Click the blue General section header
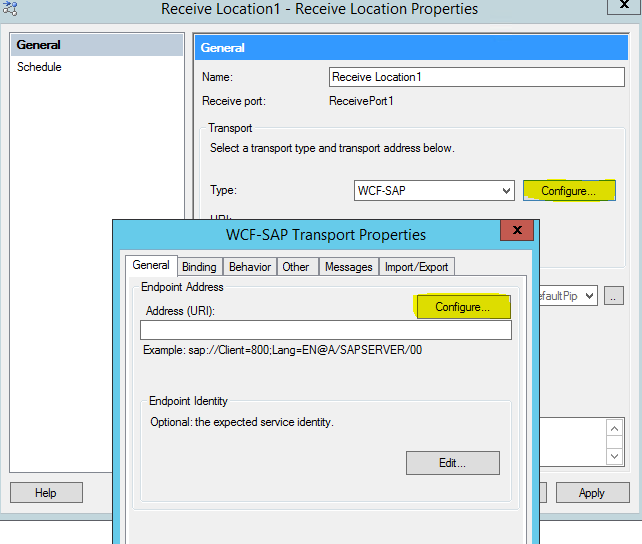Viewport: 642px width, 544px height. (411, 47)
